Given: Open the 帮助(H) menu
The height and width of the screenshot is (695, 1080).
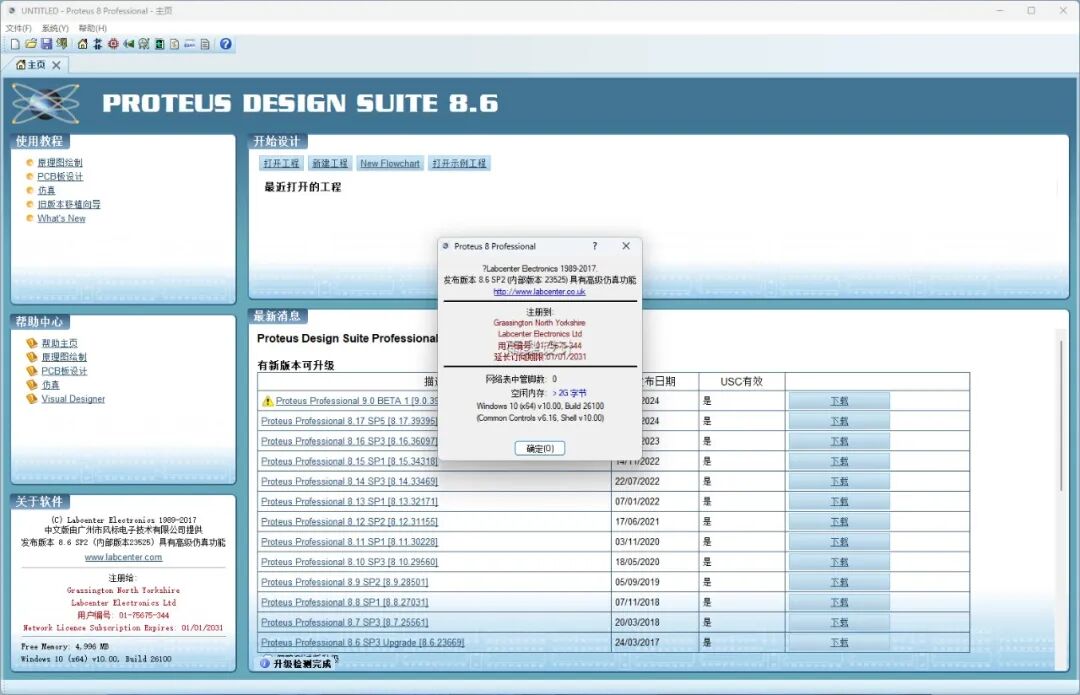Looking at the screenshot, I should click(x=92, y=27).
